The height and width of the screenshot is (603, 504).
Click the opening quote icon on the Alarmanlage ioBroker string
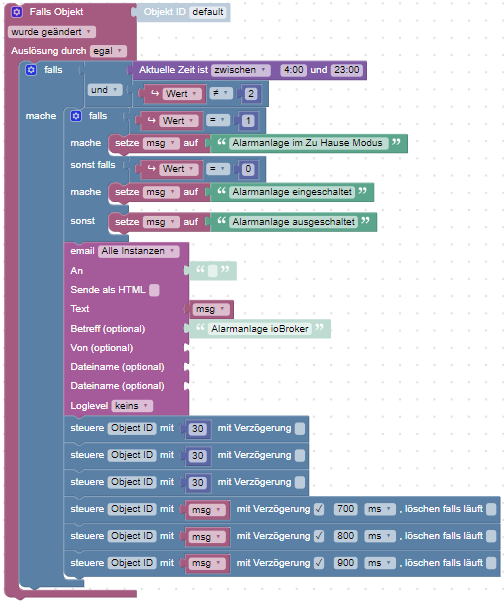200,328
